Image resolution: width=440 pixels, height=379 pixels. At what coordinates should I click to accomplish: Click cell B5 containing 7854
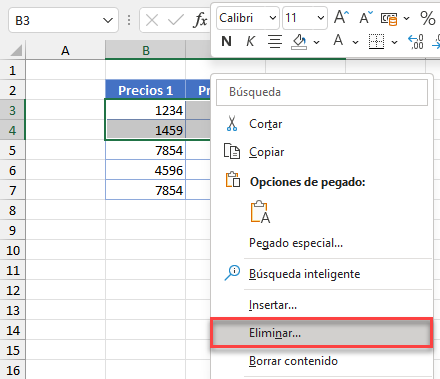[x=145, y=150]
